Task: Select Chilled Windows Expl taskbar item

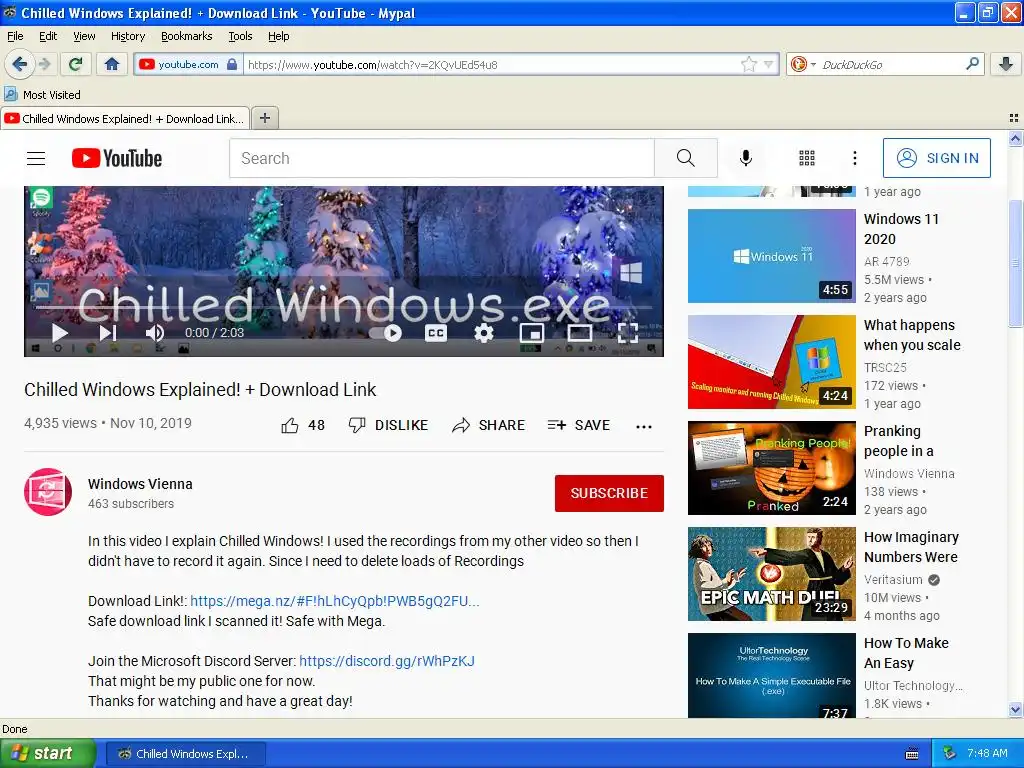Action: pyautogui.click(x=186, y=754)
